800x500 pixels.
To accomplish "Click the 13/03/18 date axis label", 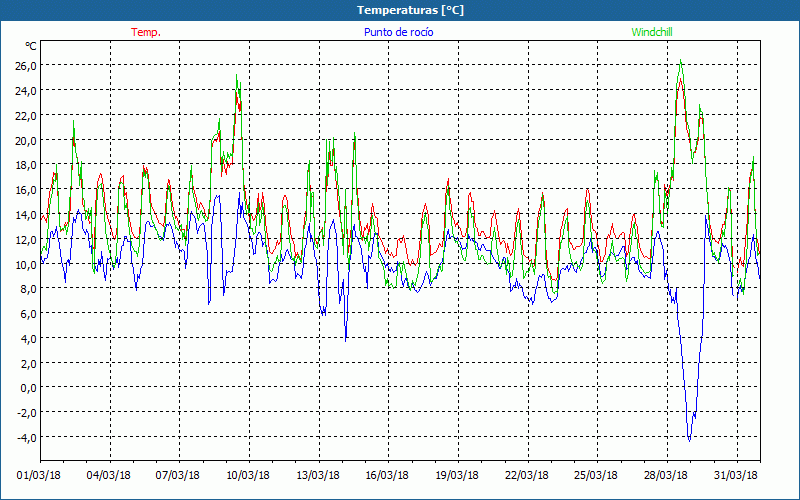I will [x=318, y=475].
